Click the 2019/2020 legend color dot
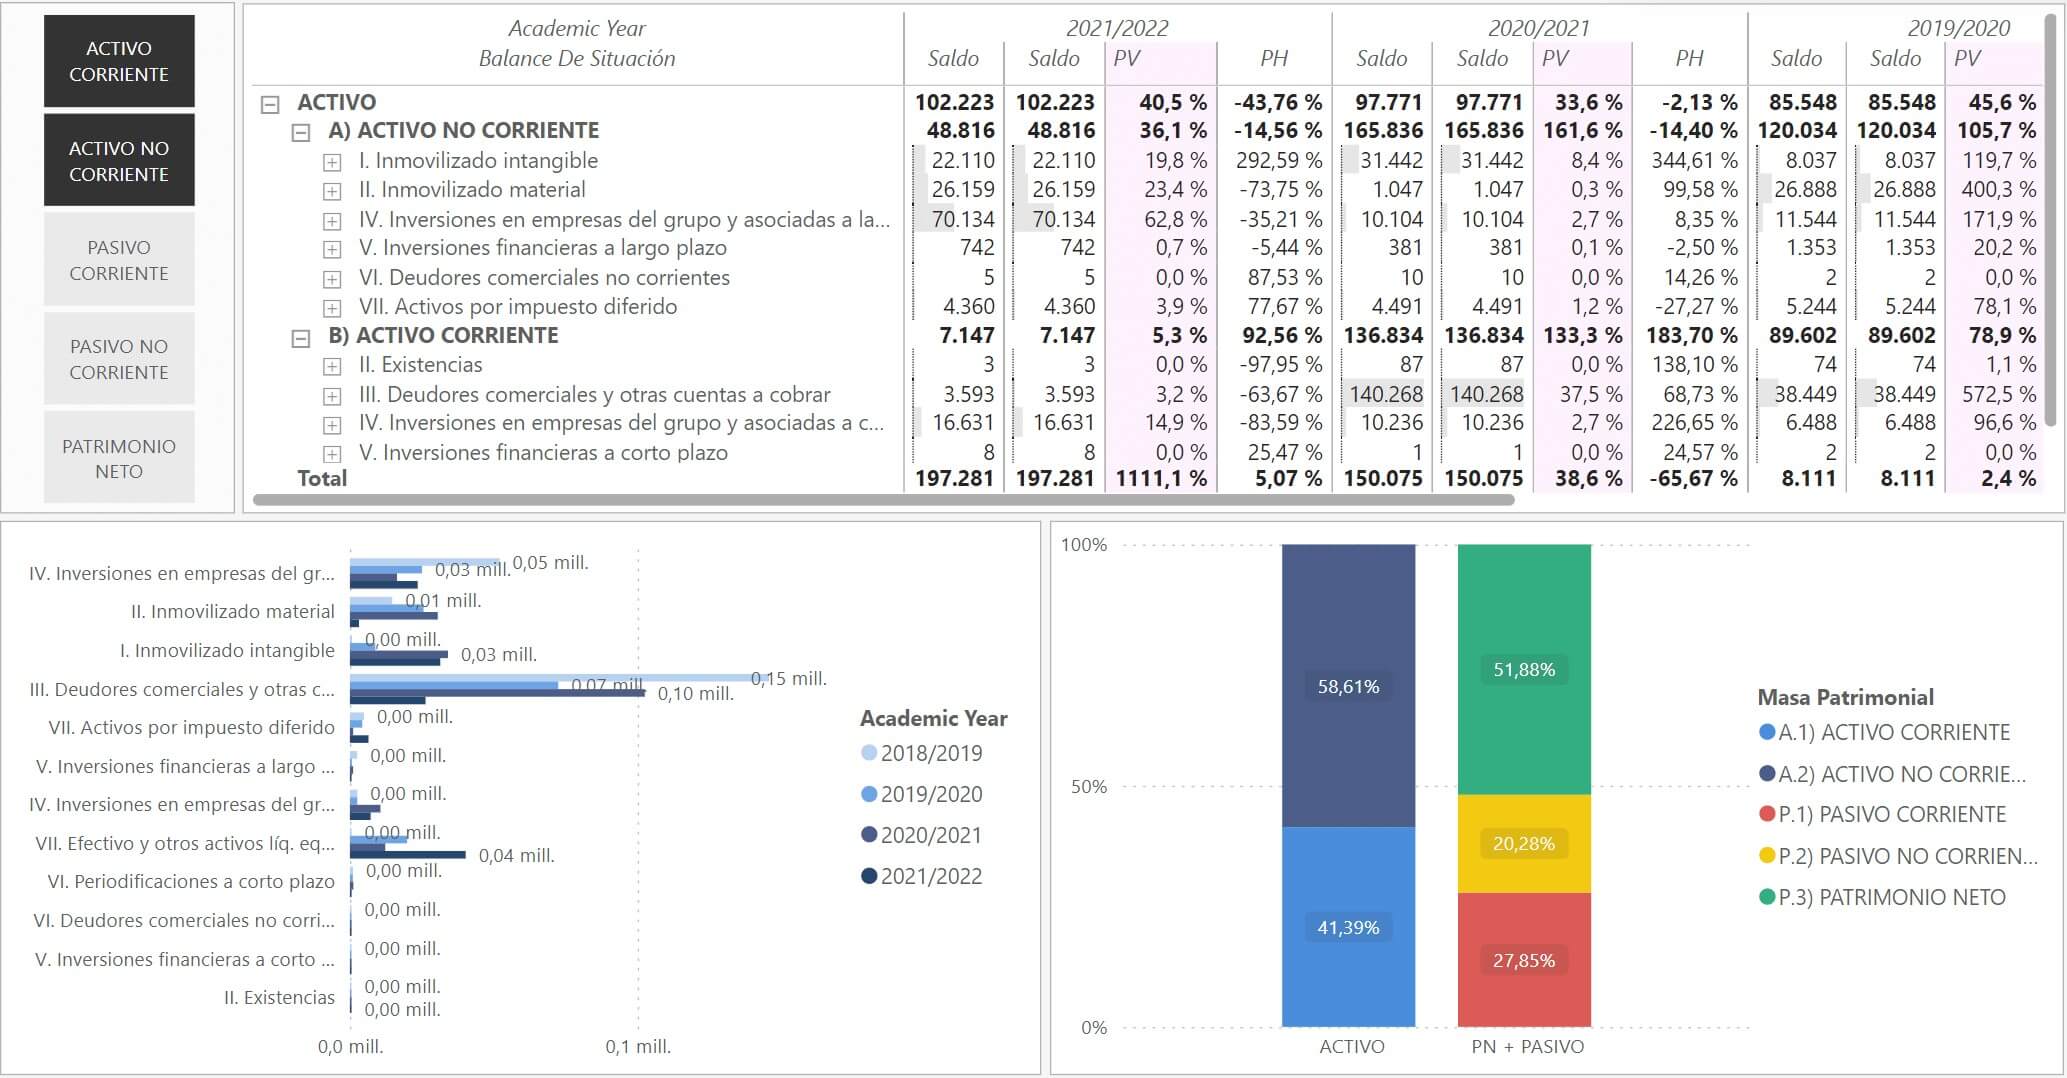This screenshot has width=2067, height=1078. [x=869, y=794]
